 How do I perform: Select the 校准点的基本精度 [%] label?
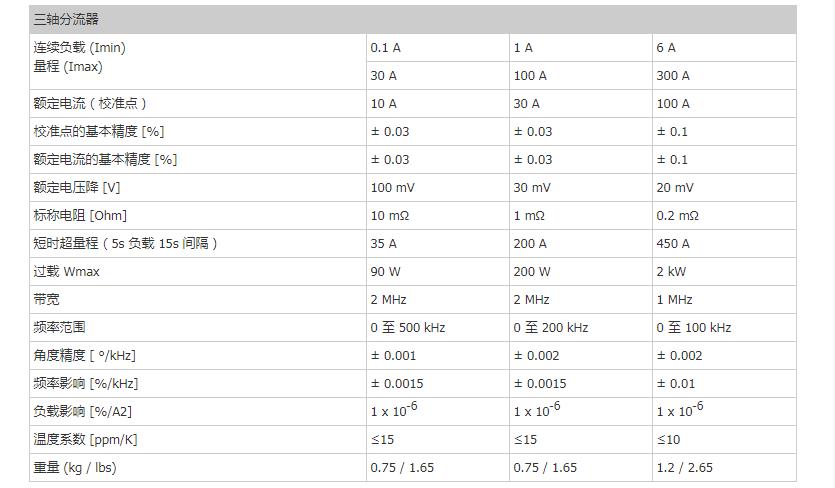[x=97, y=131]
